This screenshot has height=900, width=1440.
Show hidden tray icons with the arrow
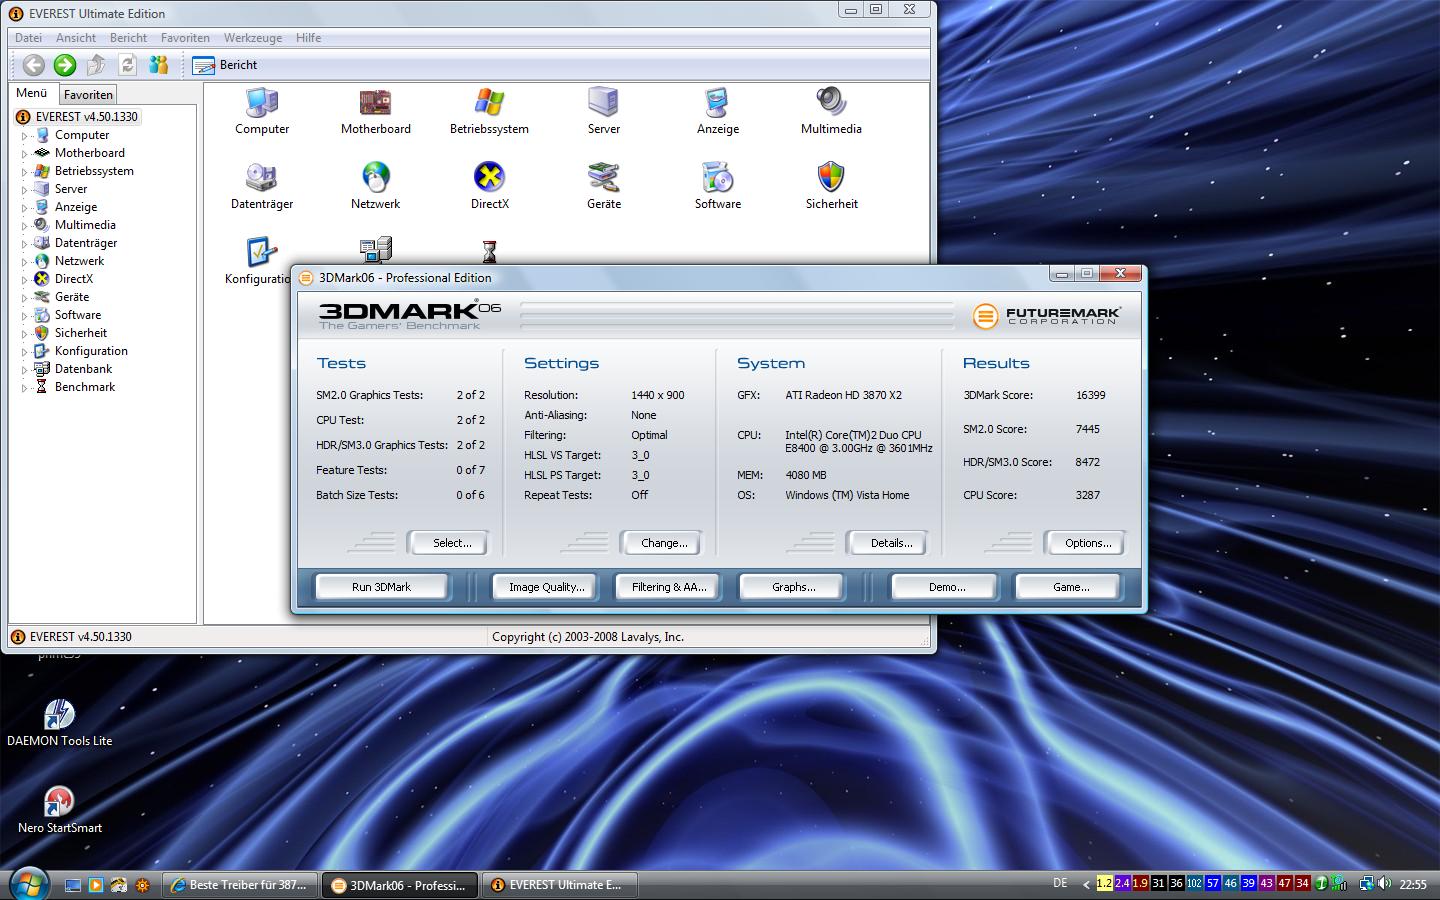click(1086, 884)
